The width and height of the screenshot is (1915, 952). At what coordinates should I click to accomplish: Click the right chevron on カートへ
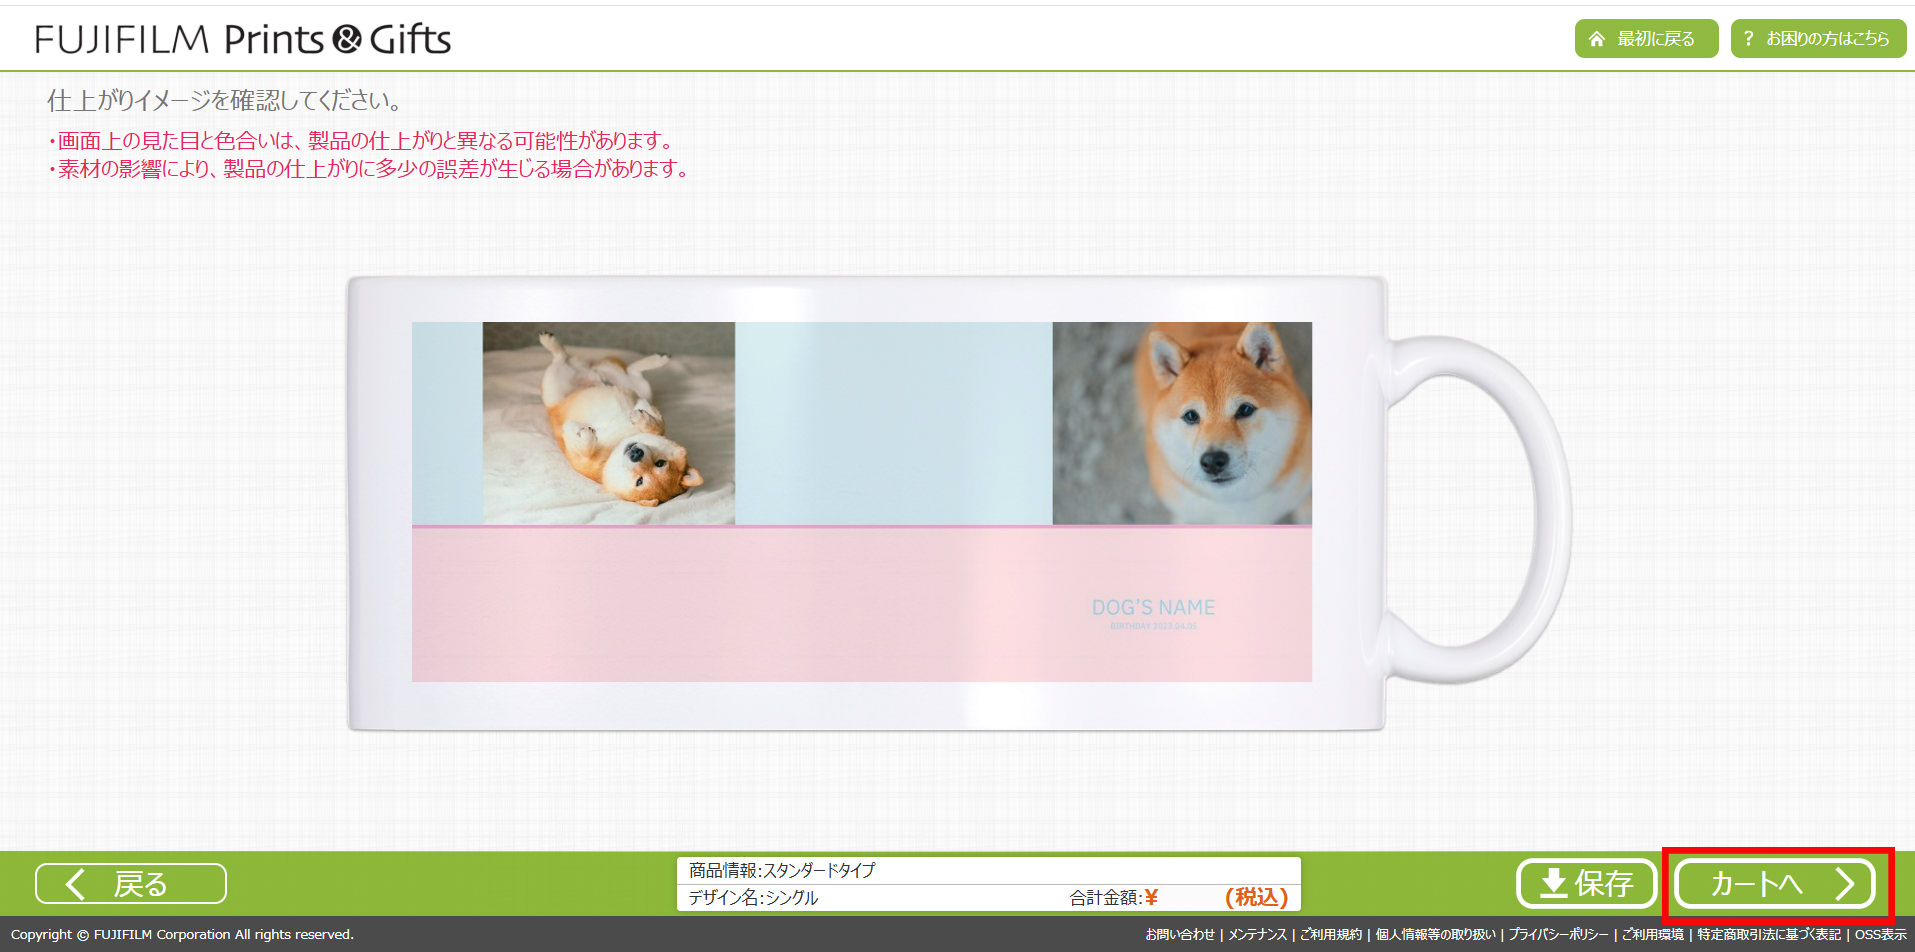1844,884
